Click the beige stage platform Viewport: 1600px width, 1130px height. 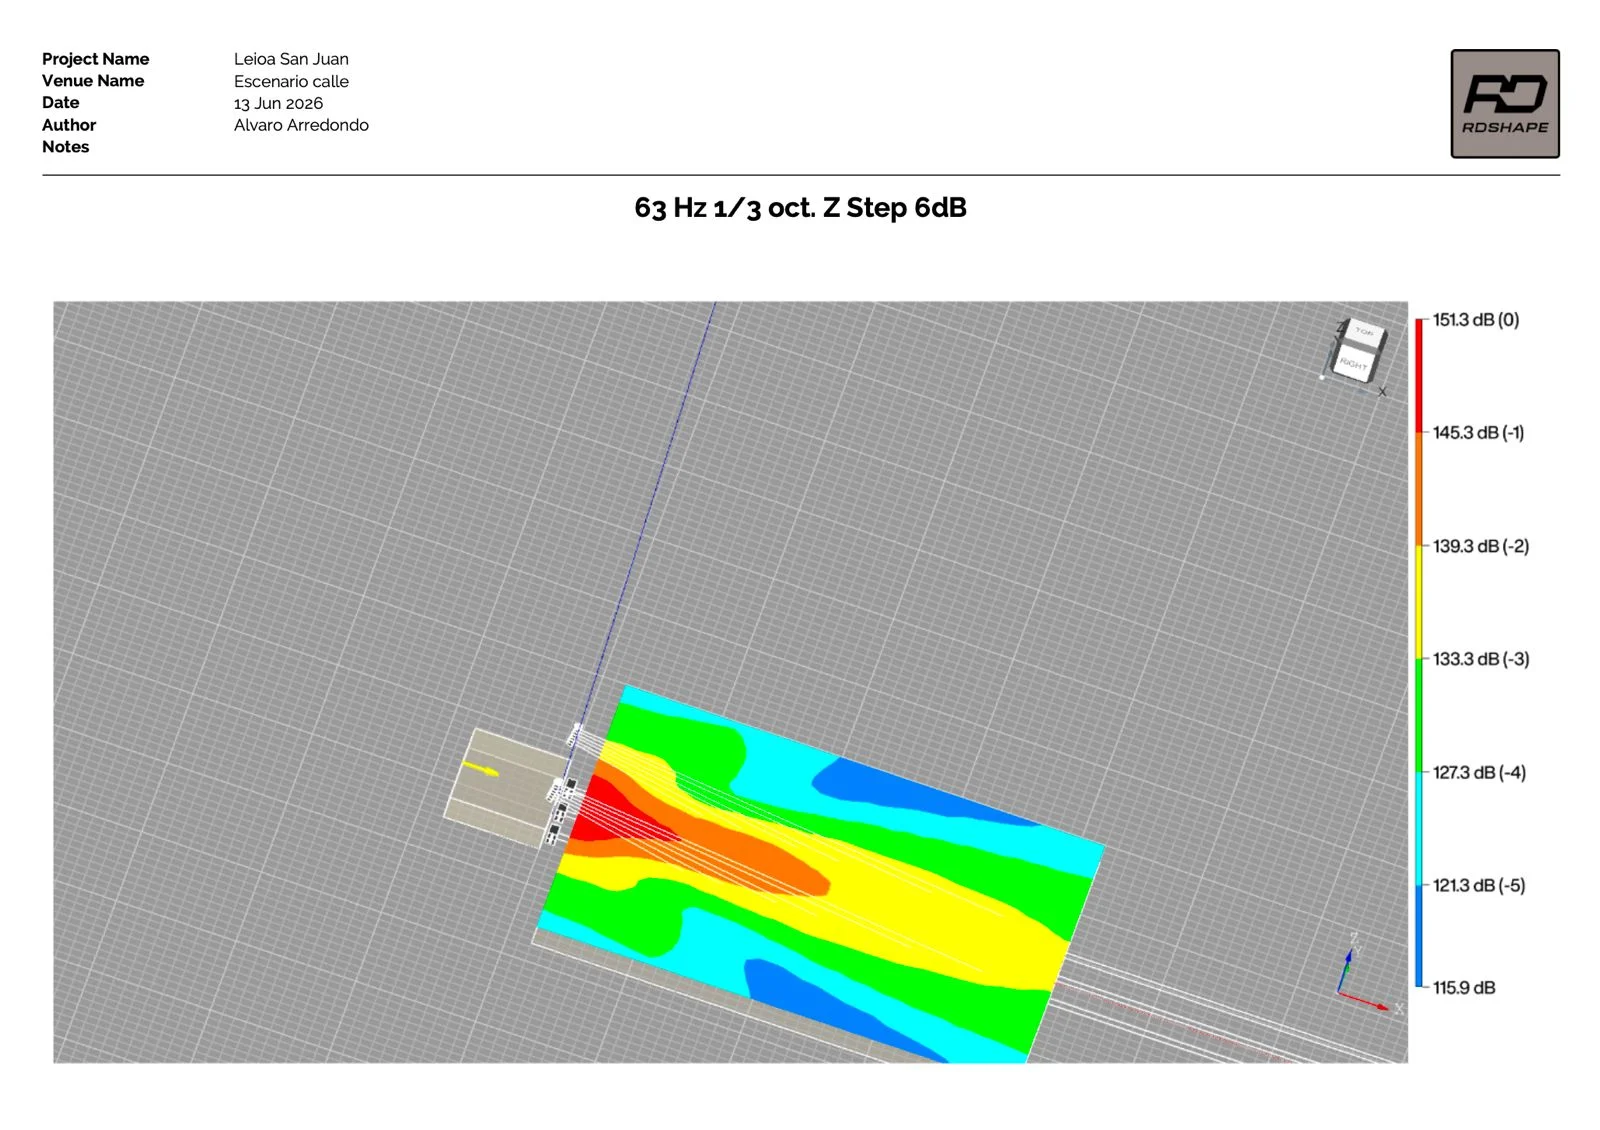tap(507, 788)
